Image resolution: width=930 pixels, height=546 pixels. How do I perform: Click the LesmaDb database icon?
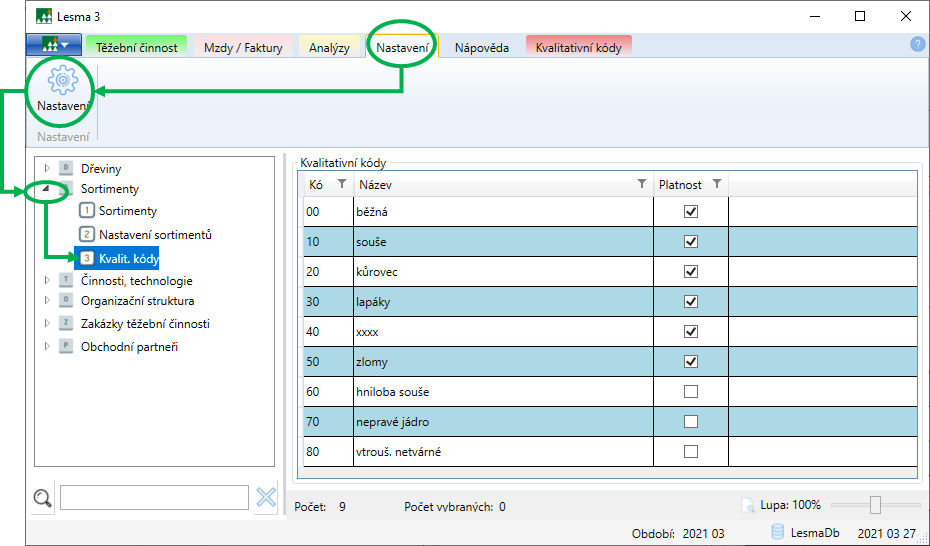[777, 531]
